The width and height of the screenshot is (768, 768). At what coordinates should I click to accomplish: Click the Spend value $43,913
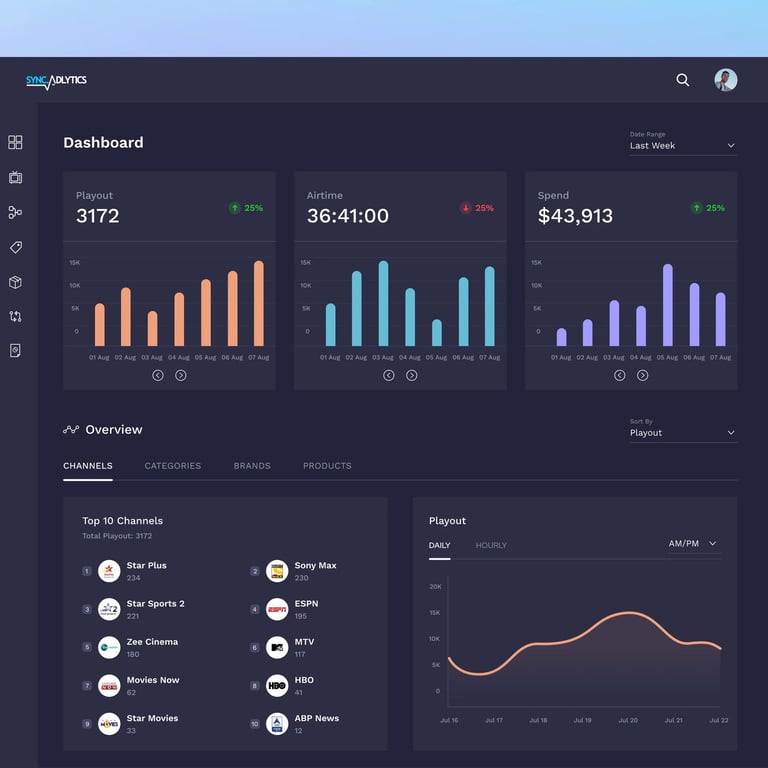click(x=575, y=216)
